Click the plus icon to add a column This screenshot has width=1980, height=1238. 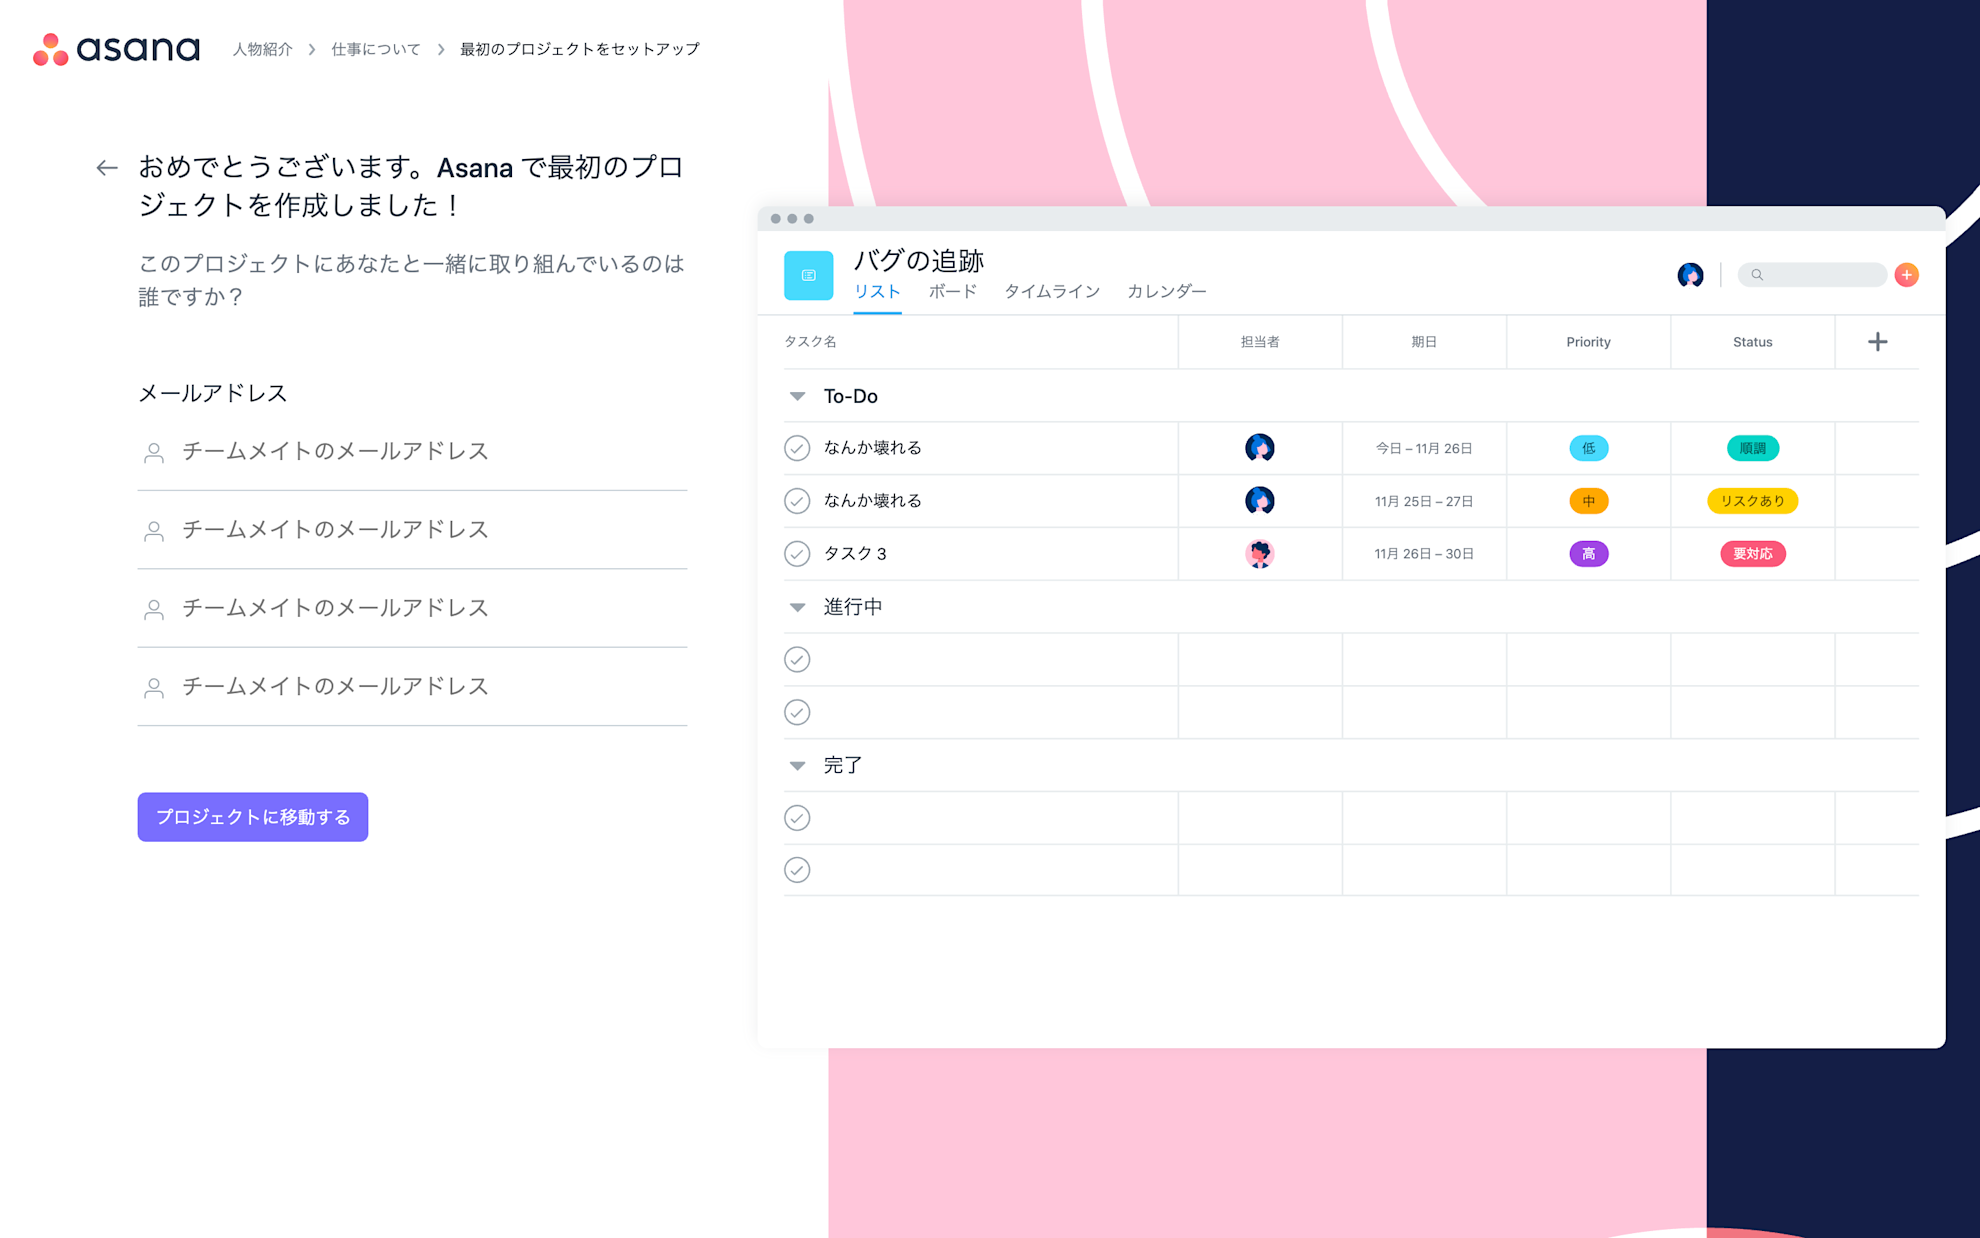click(x=1877, y=342)
